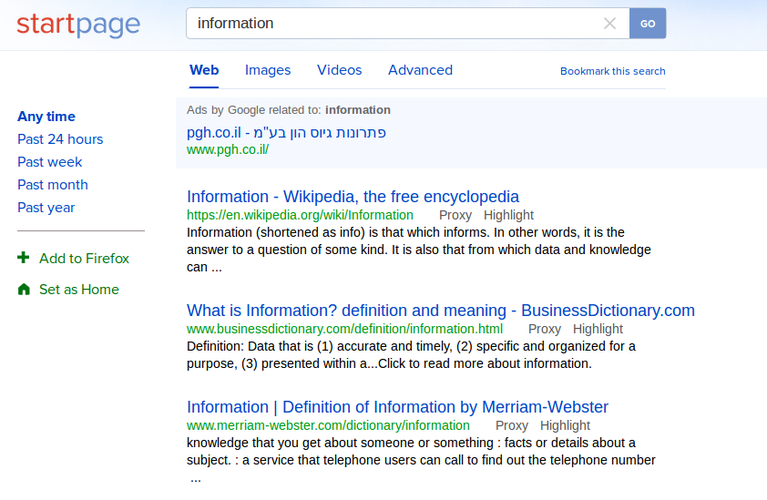Click the merriam-webster.com dictionary URL
767x500 pixels.
click(328, 426)
